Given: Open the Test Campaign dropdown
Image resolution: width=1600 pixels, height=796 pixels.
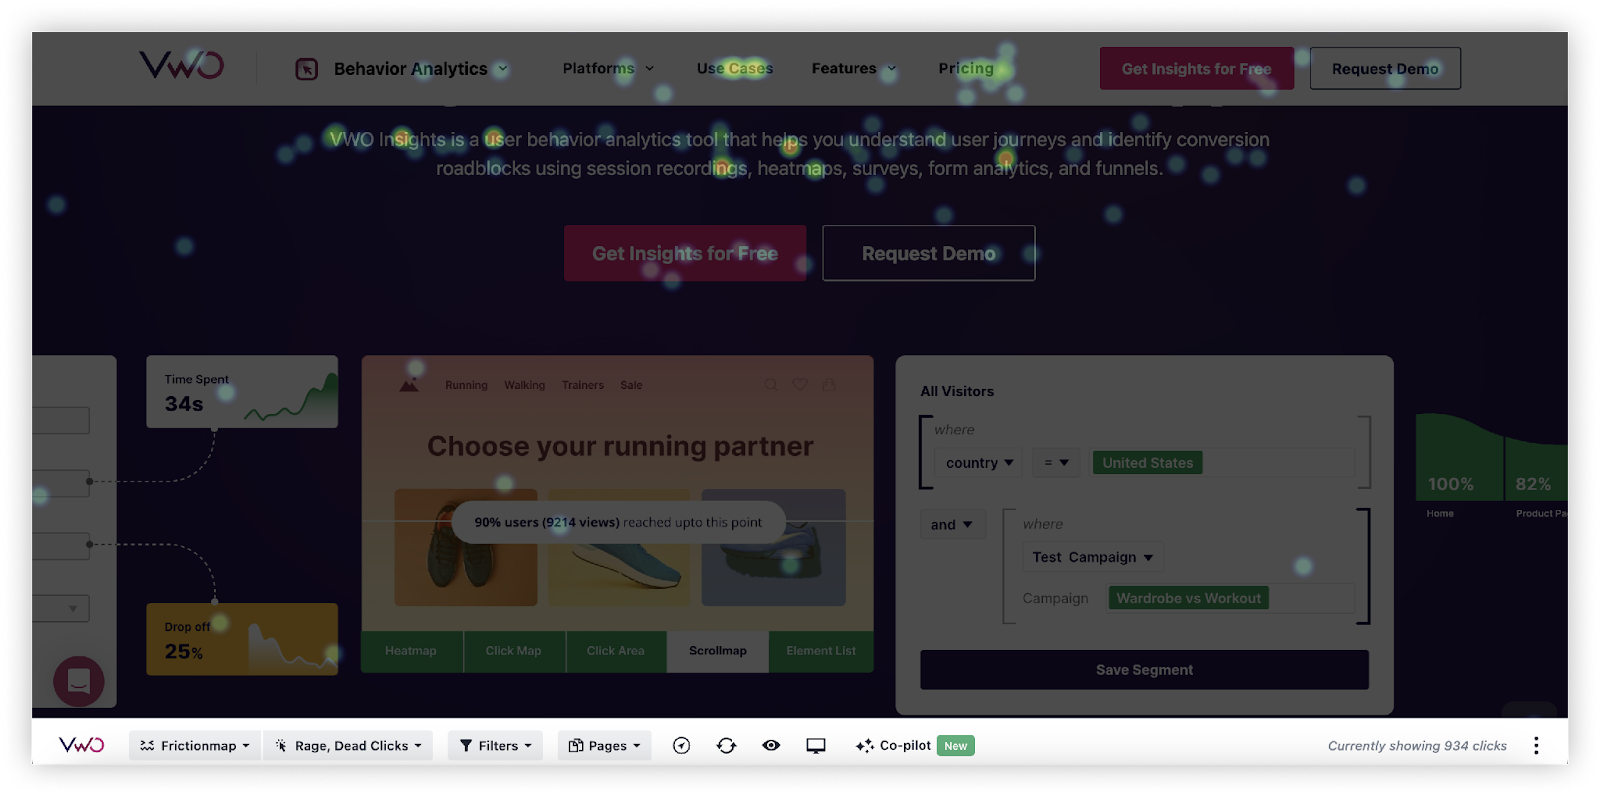Looking at the screenshot, I should [x=1093, y=557].
